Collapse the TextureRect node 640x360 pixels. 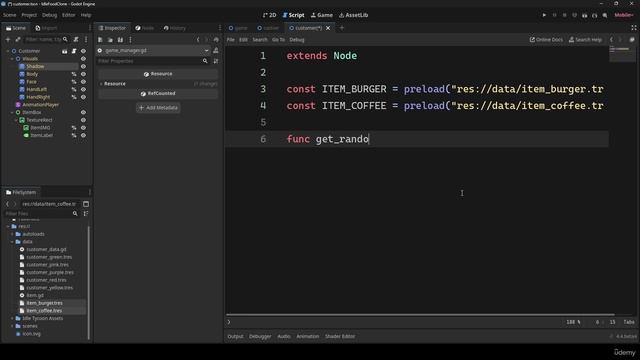[x=16, y=120]
